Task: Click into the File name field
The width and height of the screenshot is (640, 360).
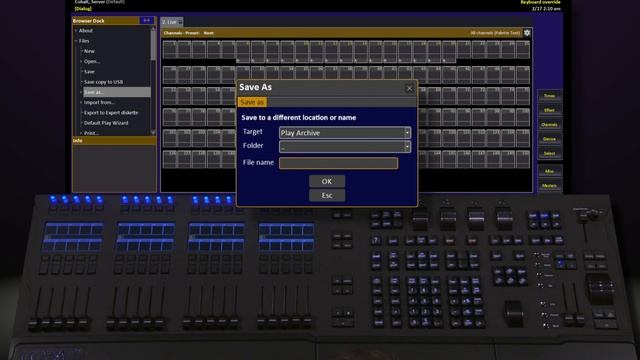Action: coord(338,163)
